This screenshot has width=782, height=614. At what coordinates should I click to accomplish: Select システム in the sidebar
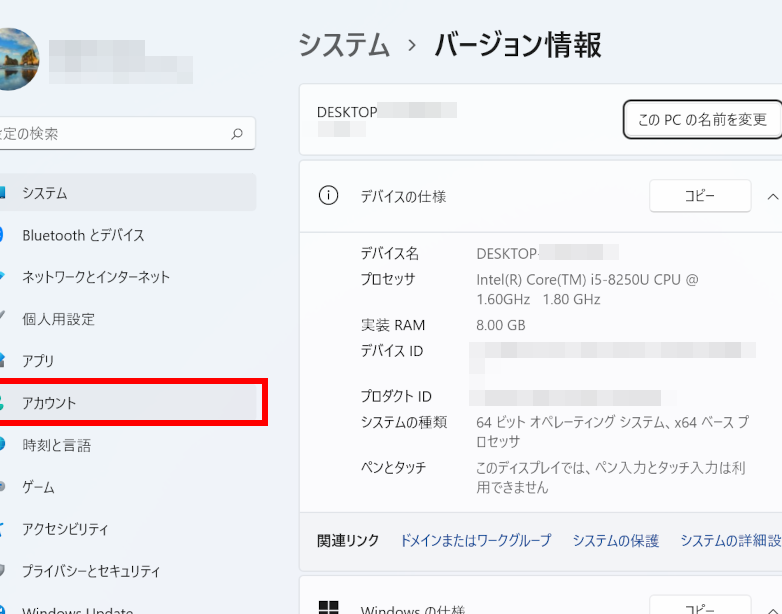[128, 193]
